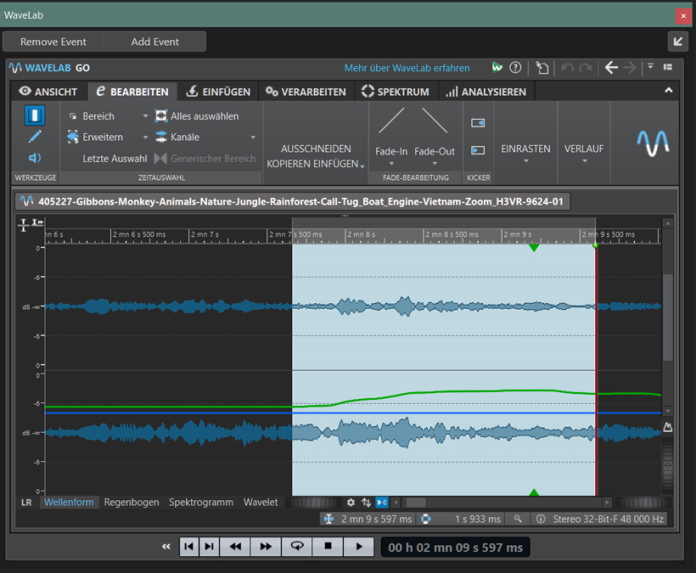Click the list layout icon
Screen dimensions: 696x573
tap(668, 67)
